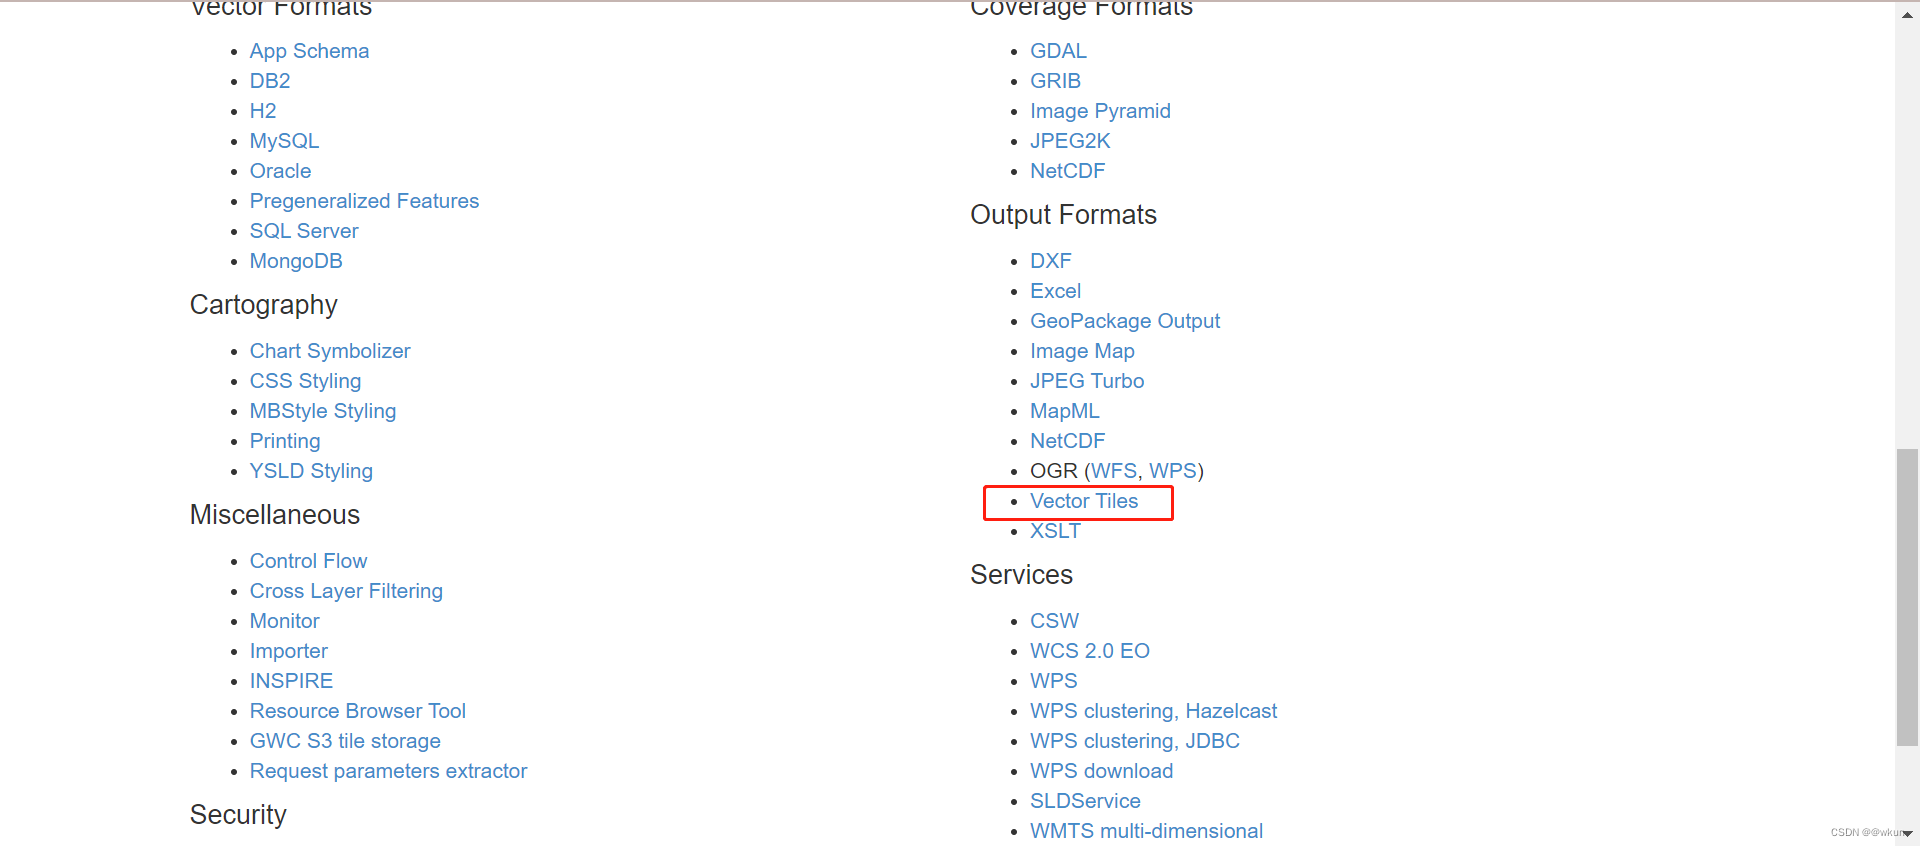Viewport: 1920px width, 846px height.
Task: Click the WPS link beside OGR
Action: click(x=1173, y=471)
